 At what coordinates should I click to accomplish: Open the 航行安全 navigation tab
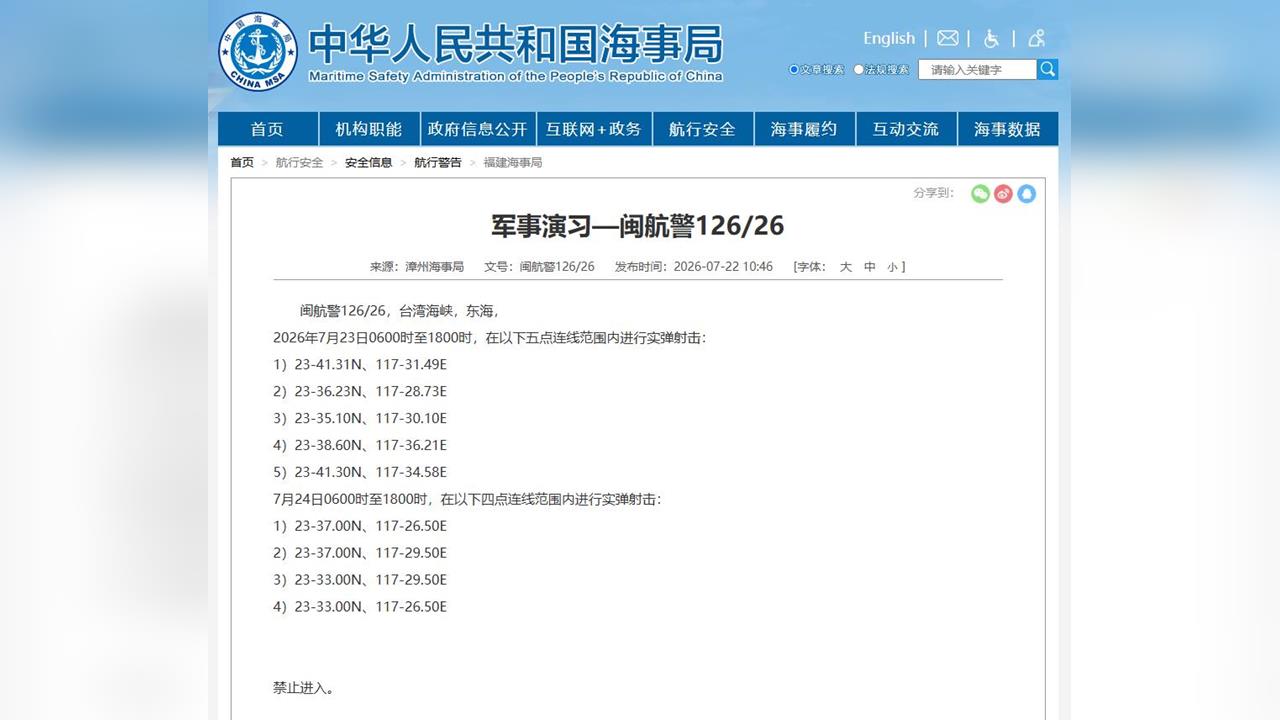coord(702,129)
